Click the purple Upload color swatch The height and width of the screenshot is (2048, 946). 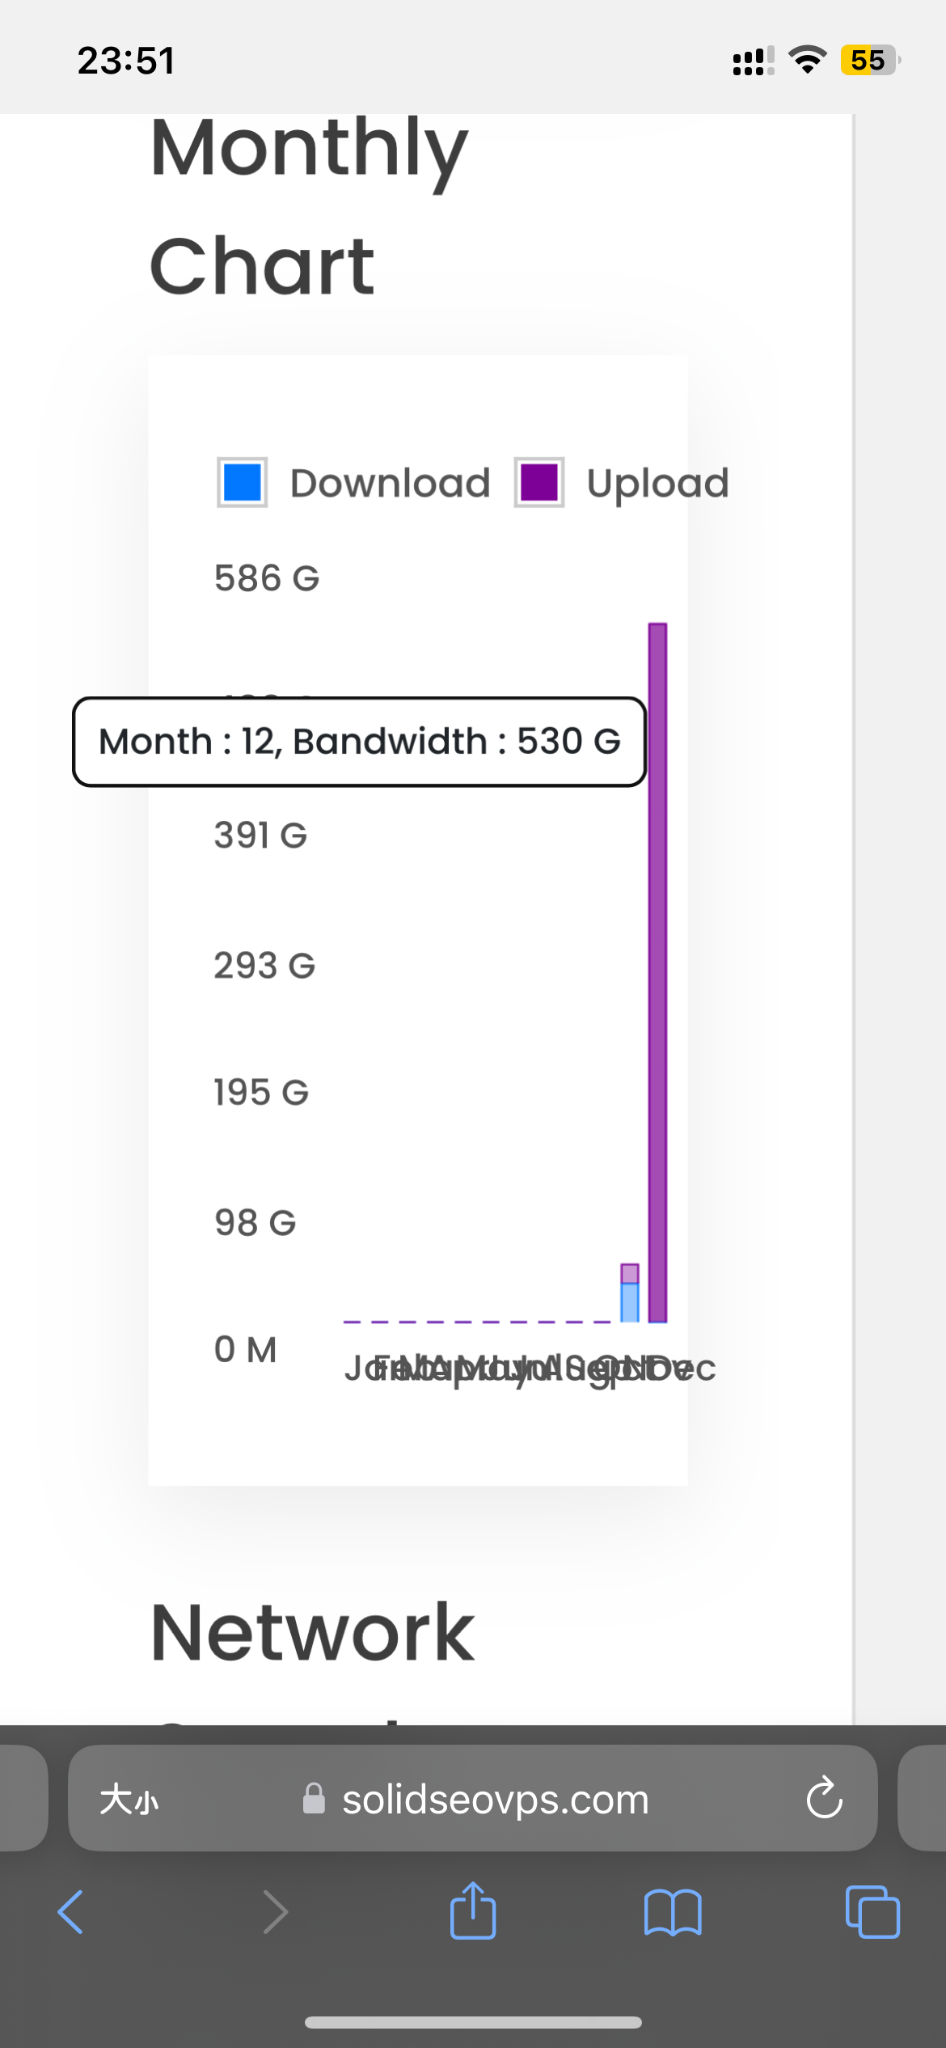(x=539, y=483)
